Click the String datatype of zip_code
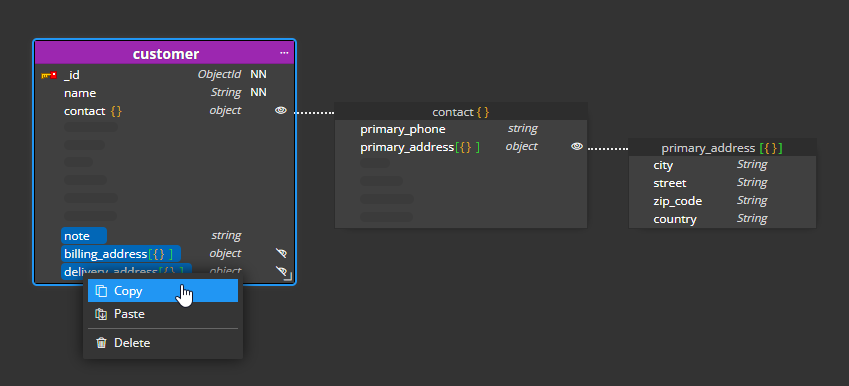849x386 pixels. coord(752,200)
